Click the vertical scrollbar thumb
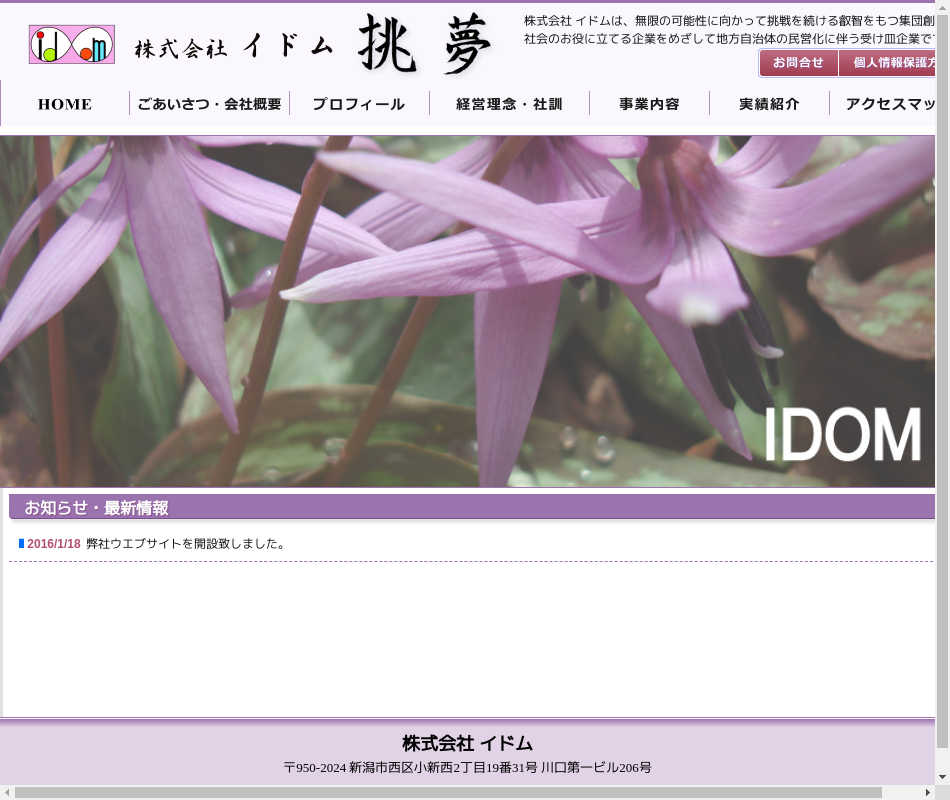950x800 pixels. 942,380
